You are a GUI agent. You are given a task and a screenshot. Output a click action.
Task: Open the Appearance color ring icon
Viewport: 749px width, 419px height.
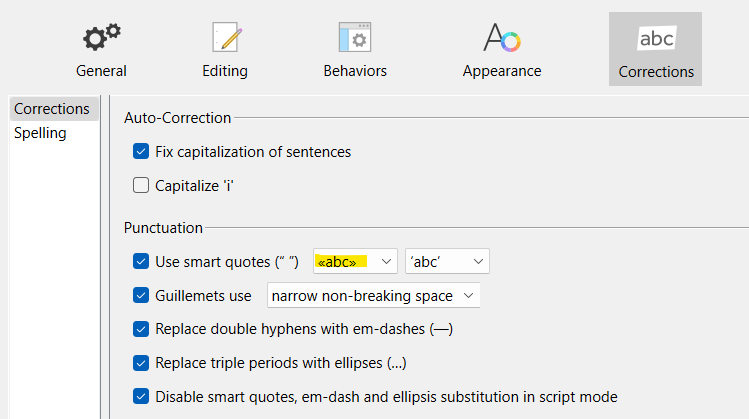coord(502,37)
